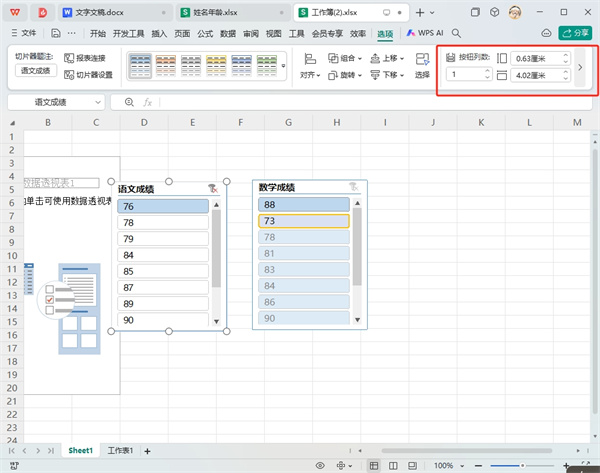Switch to normal view in status bar

click(374, 465)
